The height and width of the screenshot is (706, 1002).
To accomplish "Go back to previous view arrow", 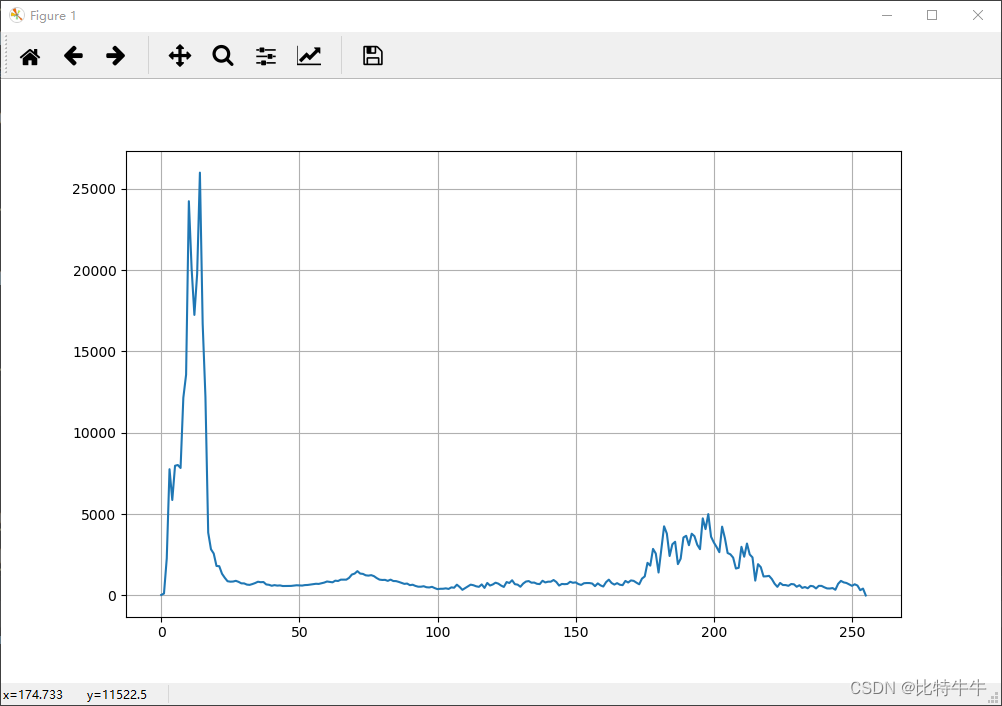I will tap(73, 56).
